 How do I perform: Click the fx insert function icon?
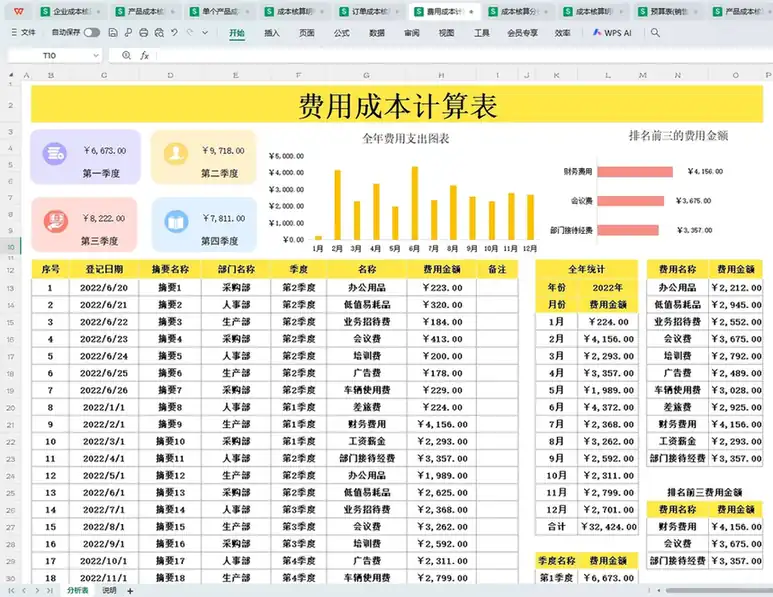144,55
